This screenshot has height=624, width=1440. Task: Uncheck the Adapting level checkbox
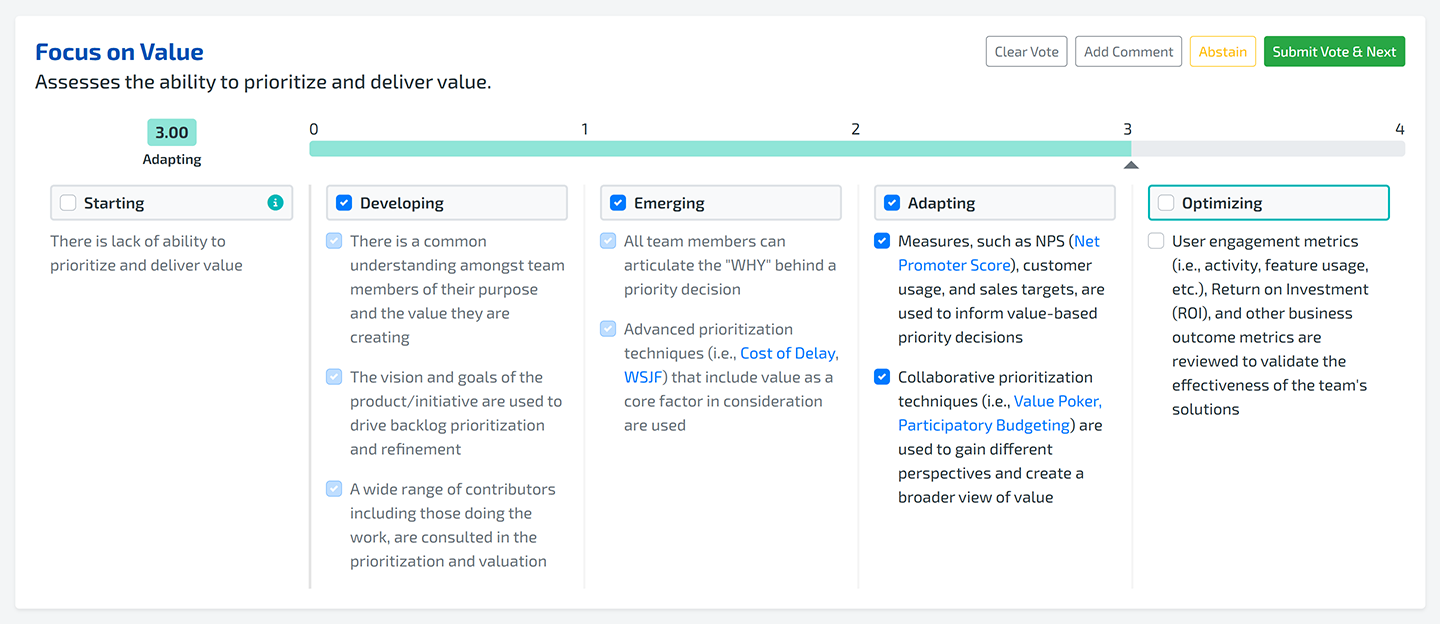click(x=892, y=203)
